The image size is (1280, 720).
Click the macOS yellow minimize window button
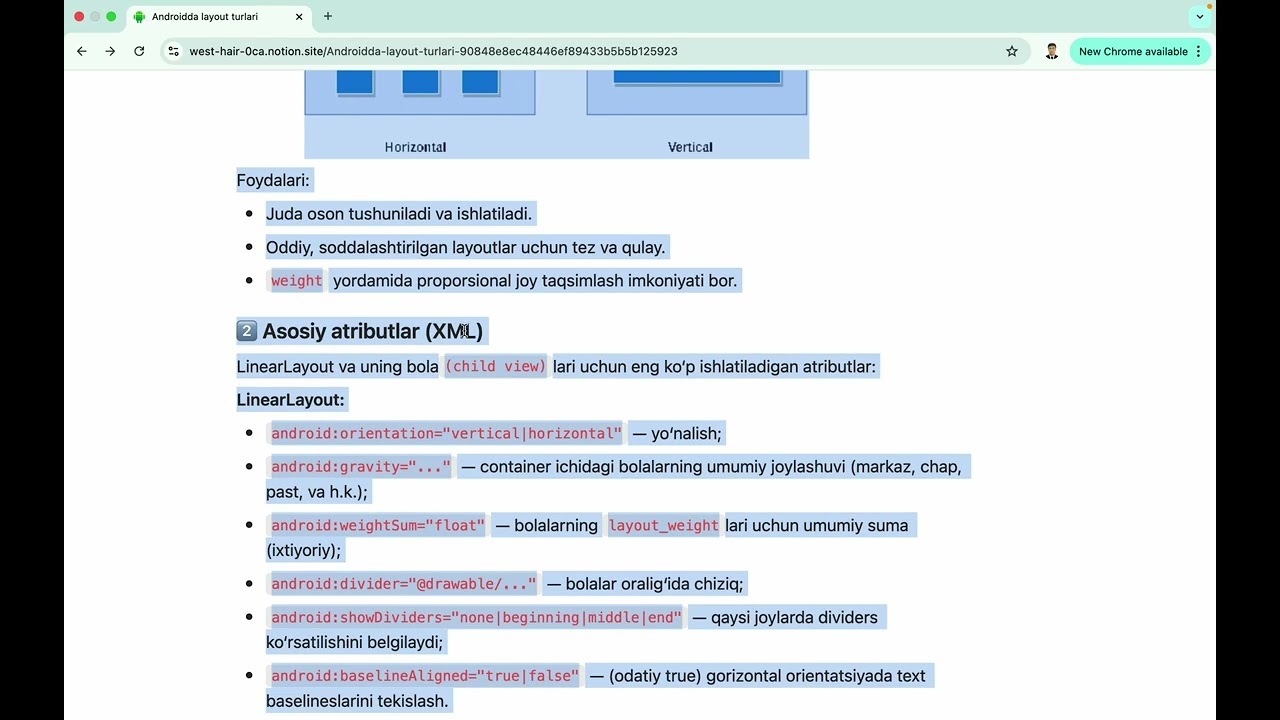[x=95, y=16]
